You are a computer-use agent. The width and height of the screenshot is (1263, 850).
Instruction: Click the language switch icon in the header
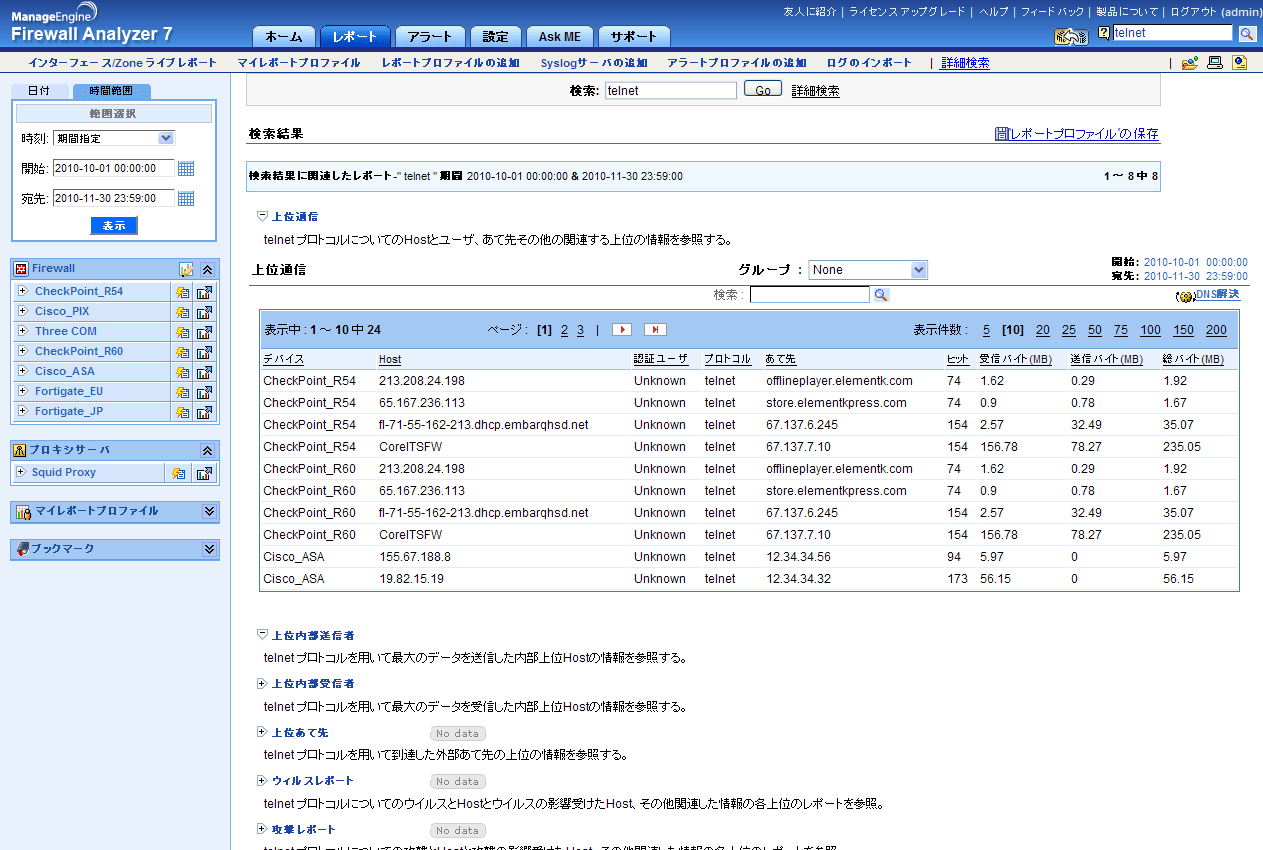1071,36
